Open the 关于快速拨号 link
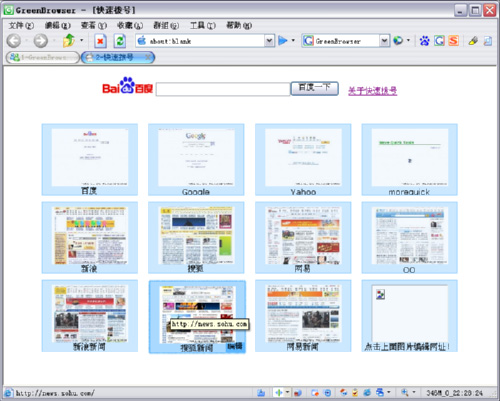The height and width of the screenshot is (401, 500). pos(372,91)
